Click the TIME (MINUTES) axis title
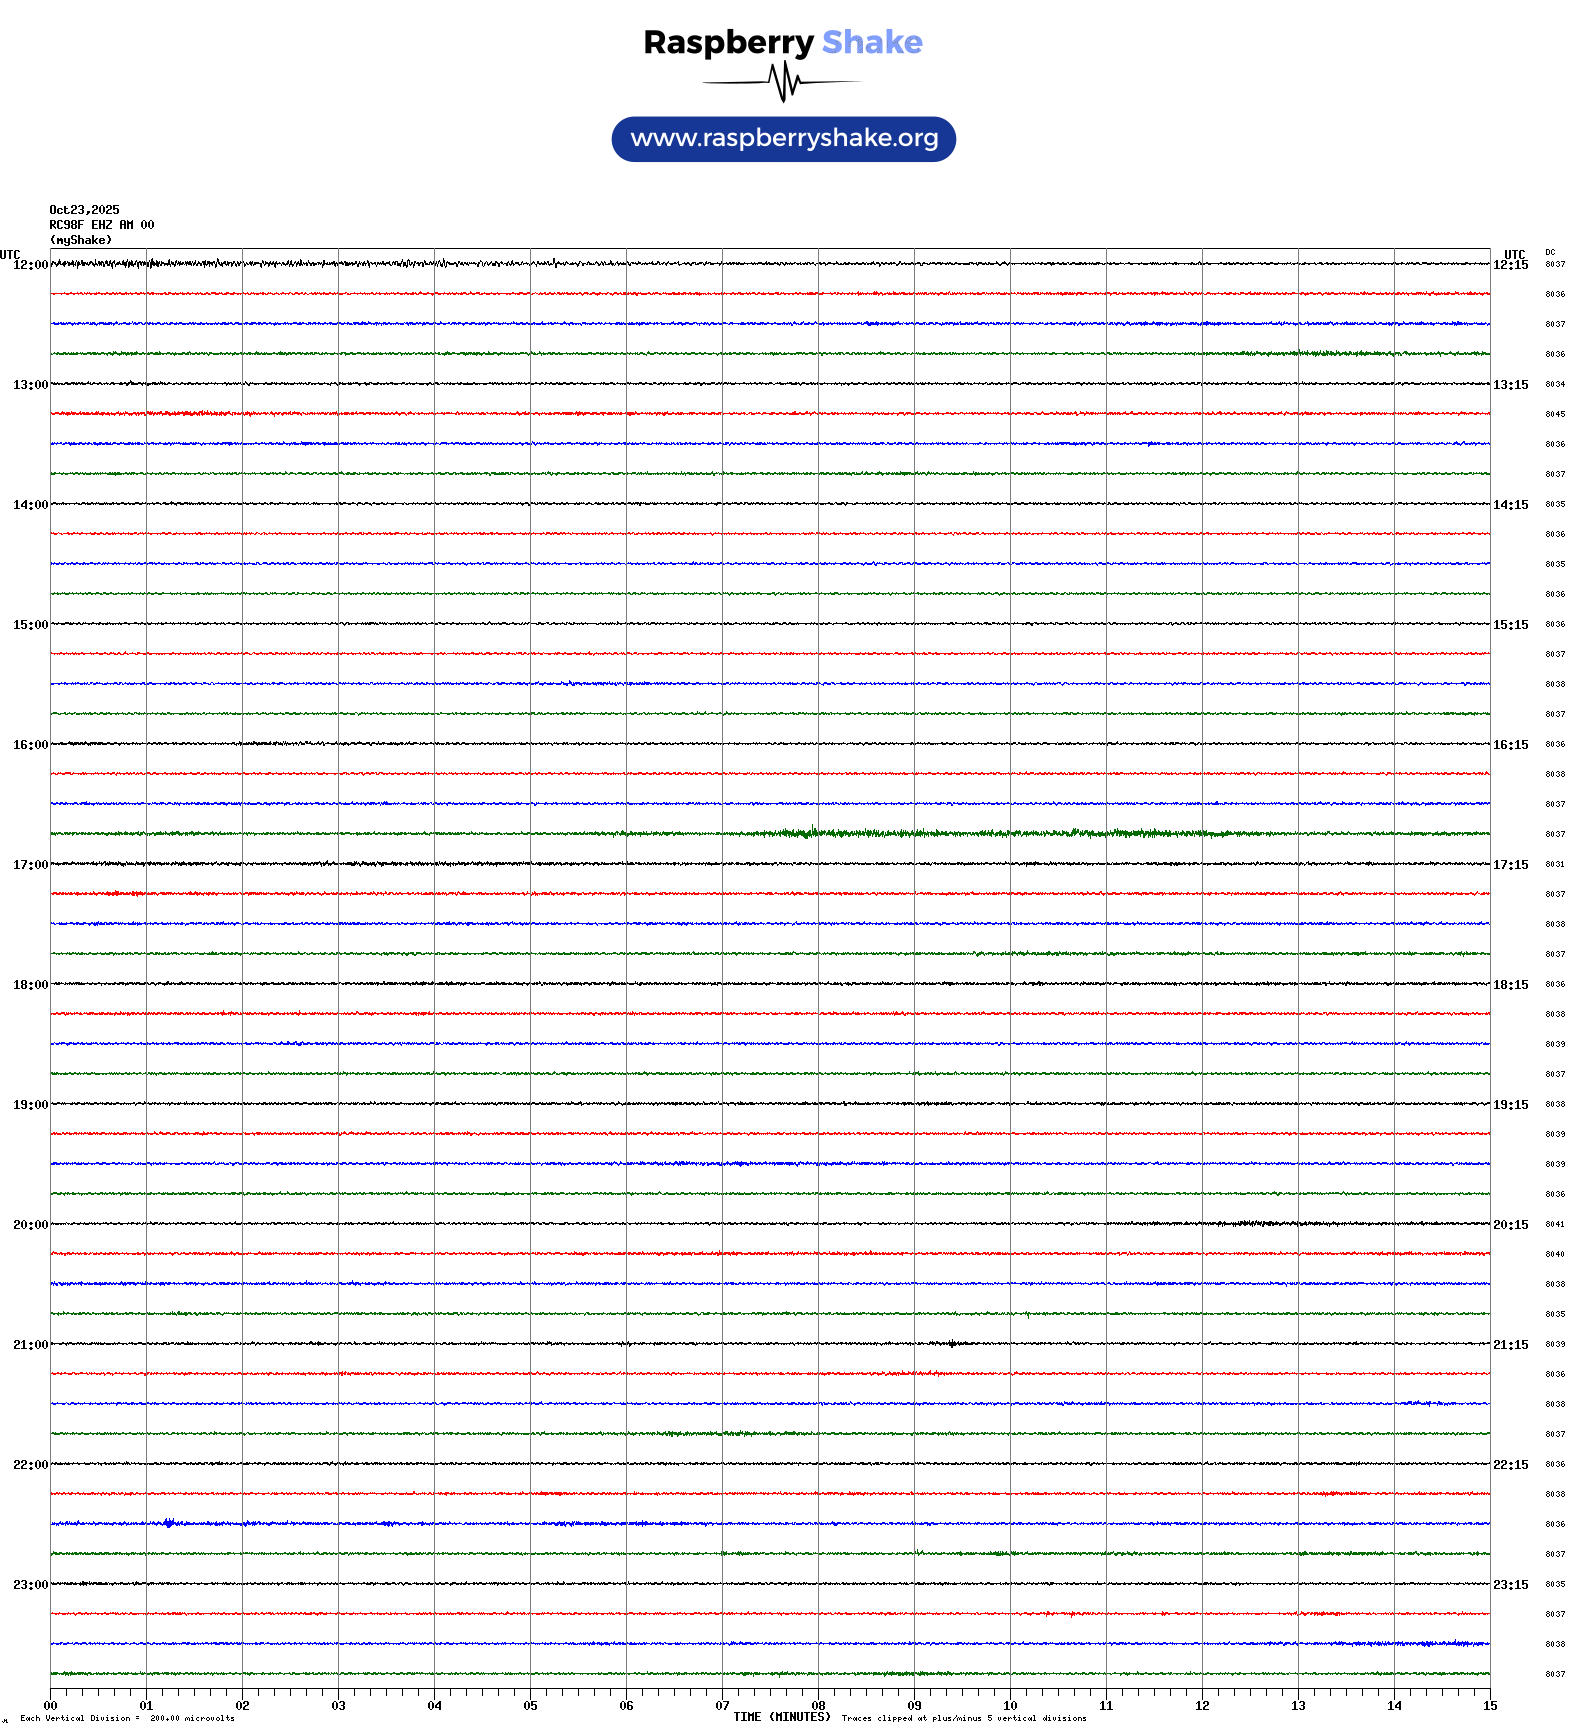The image size is (1570, 1732). 781,1717
